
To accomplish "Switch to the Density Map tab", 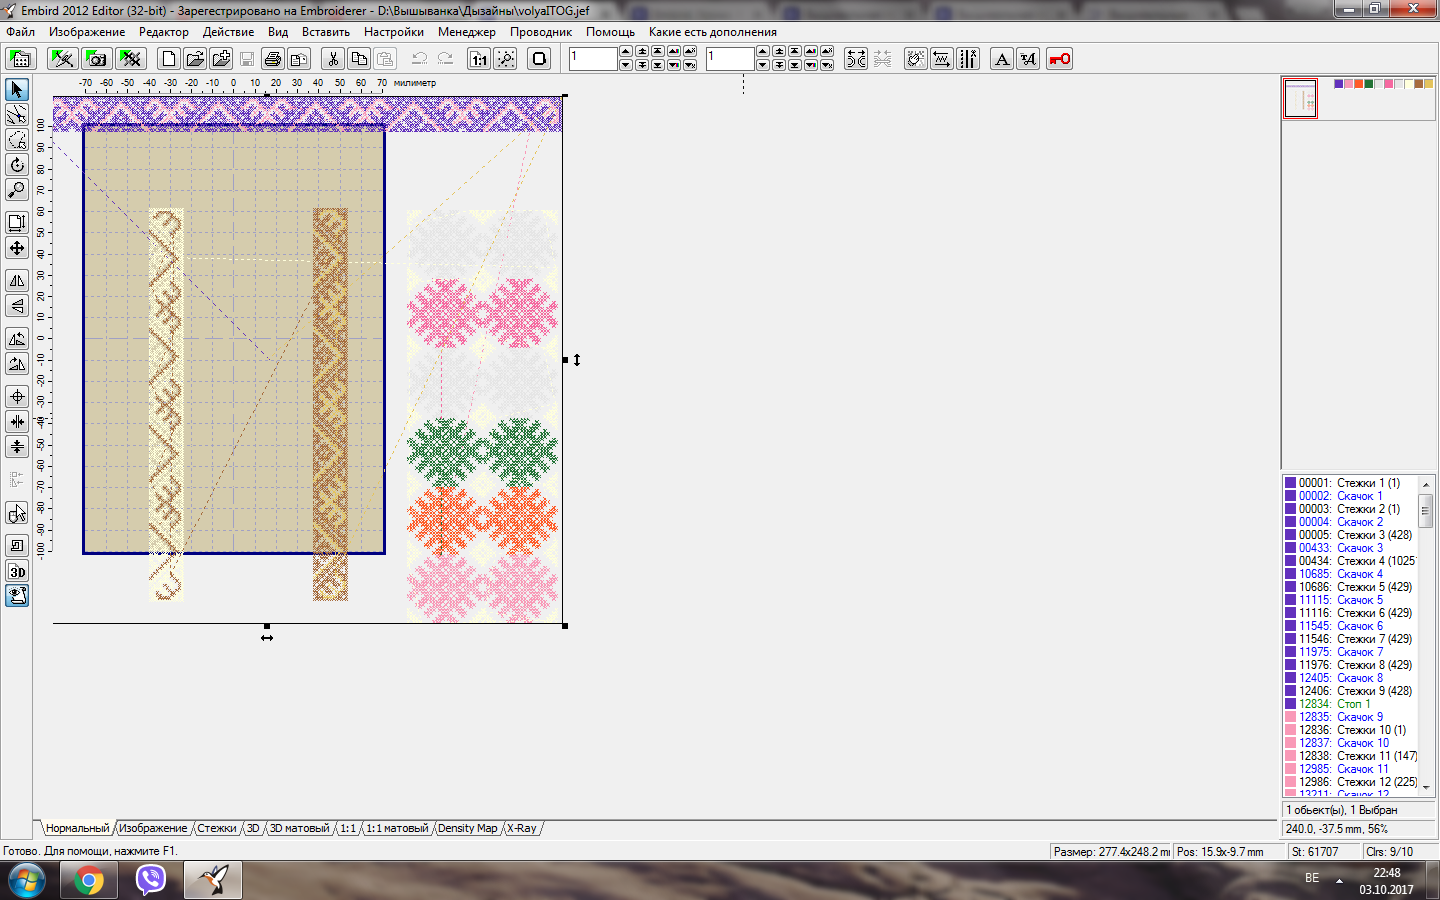I will tap(467, 829).
